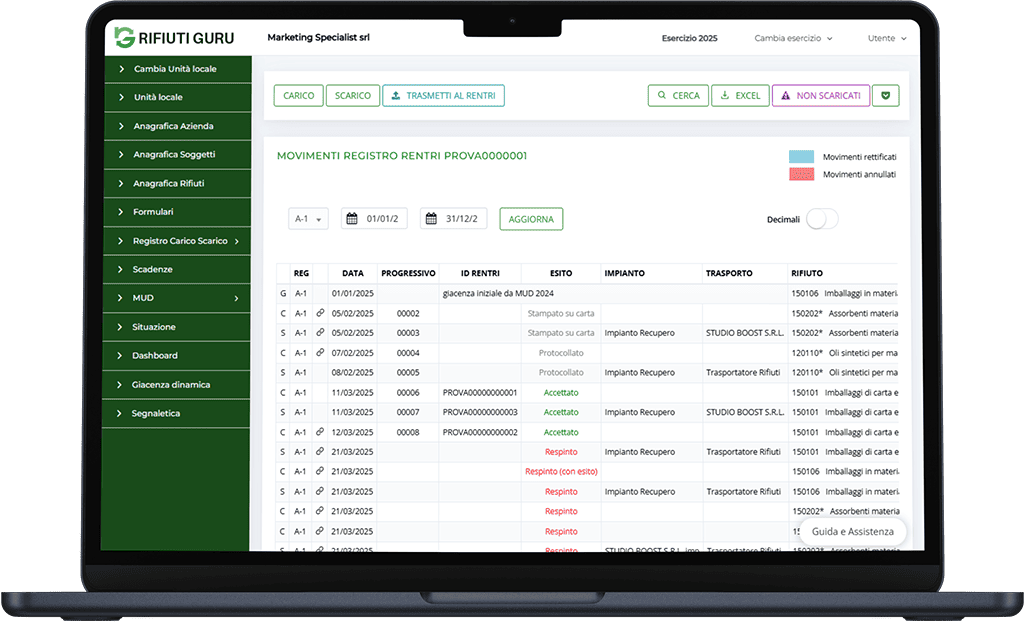Toggle the Decimali switch
The width and height of the screenshot is (1024, 633).
[x=821, y=219]
